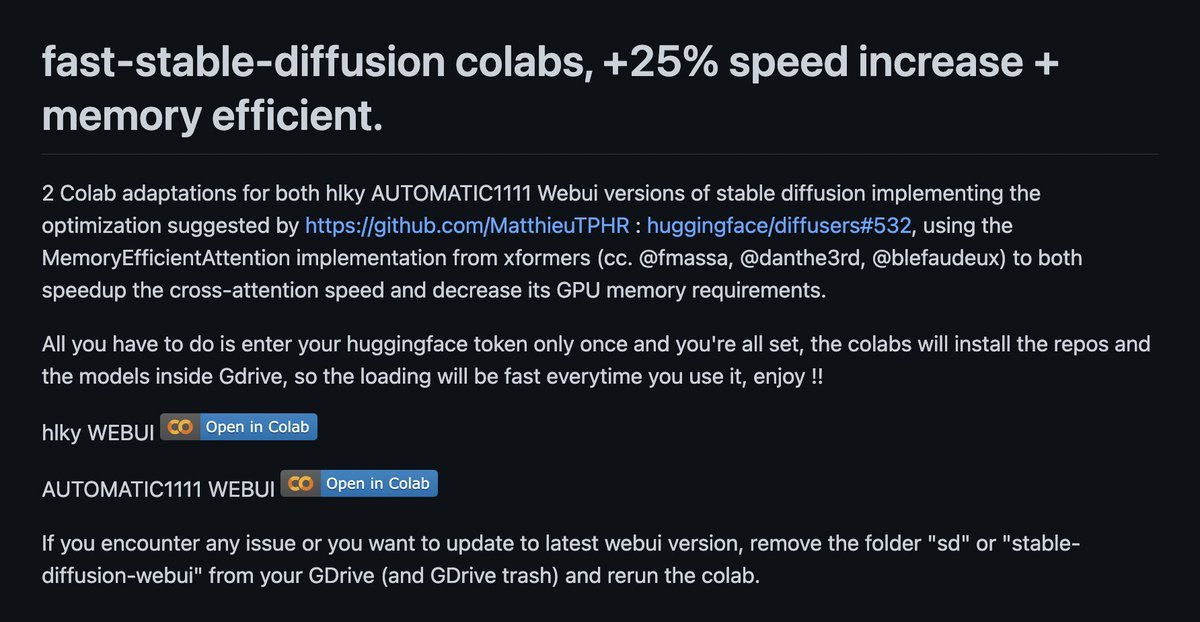Click the huggingface token instructions paragraph
This screenshot has height=622, width=1200.
tap(595, 360)
